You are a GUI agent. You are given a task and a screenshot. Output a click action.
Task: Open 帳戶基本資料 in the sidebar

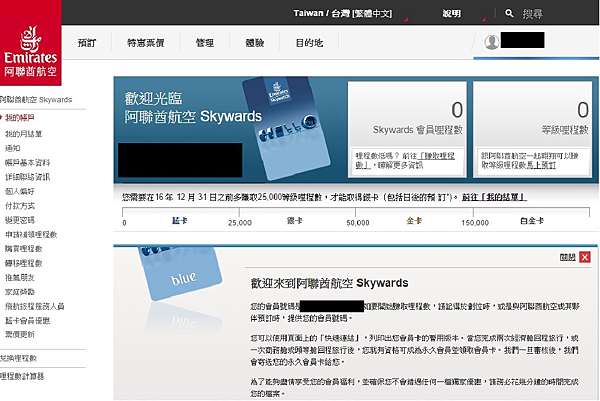click(28, 163)
